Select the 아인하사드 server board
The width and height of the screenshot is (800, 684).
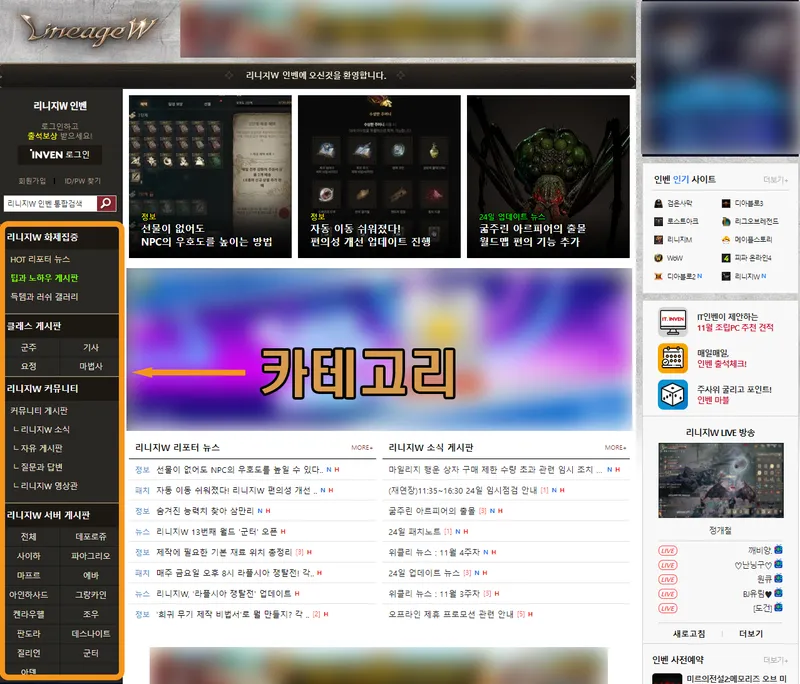[x=29, y=595]
